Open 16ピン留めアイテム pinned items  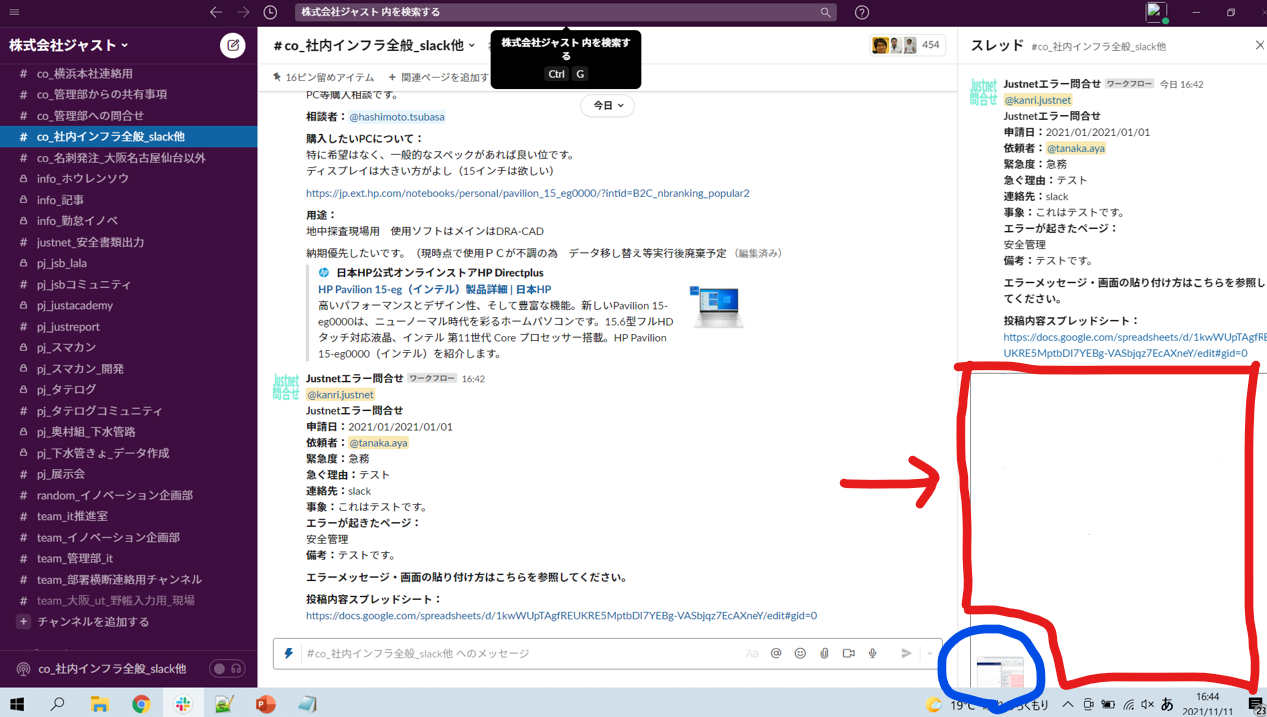323,77
